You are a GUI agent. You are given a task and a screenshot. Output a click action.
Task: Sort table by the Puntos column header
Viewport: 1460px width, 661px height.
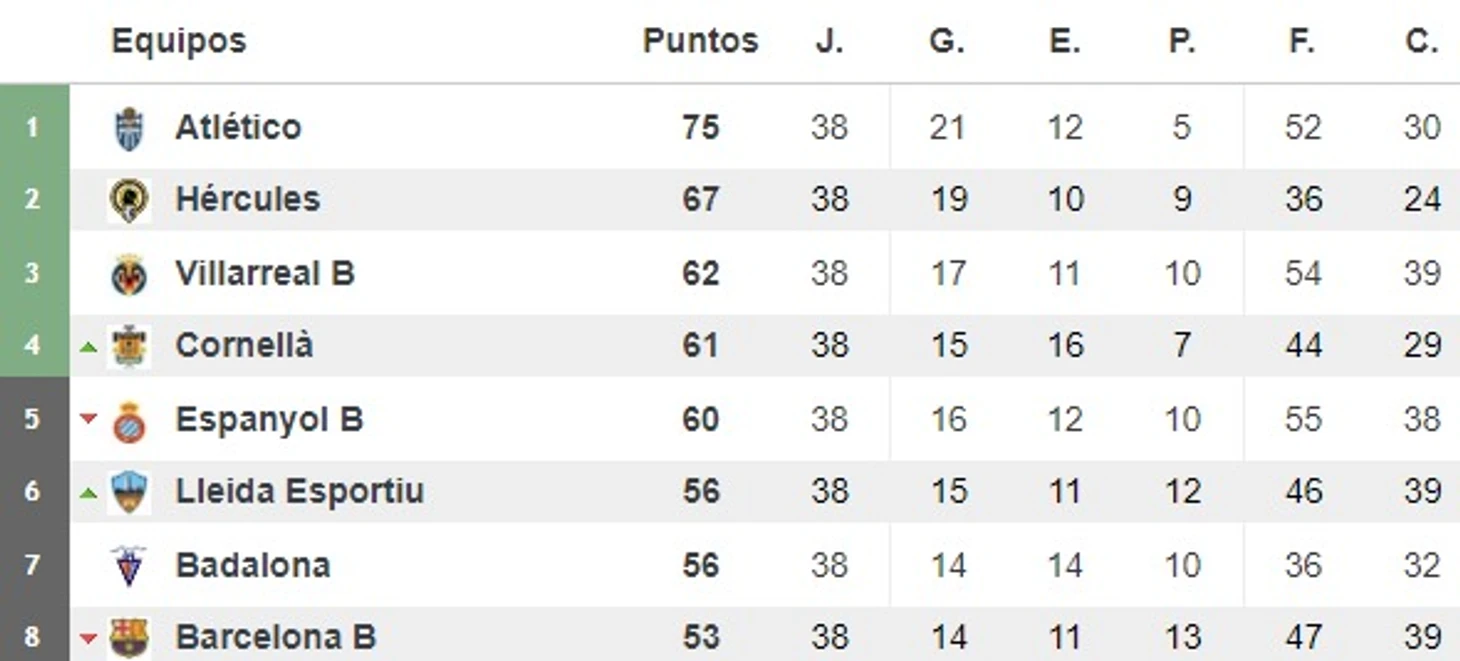click(700, 41)
